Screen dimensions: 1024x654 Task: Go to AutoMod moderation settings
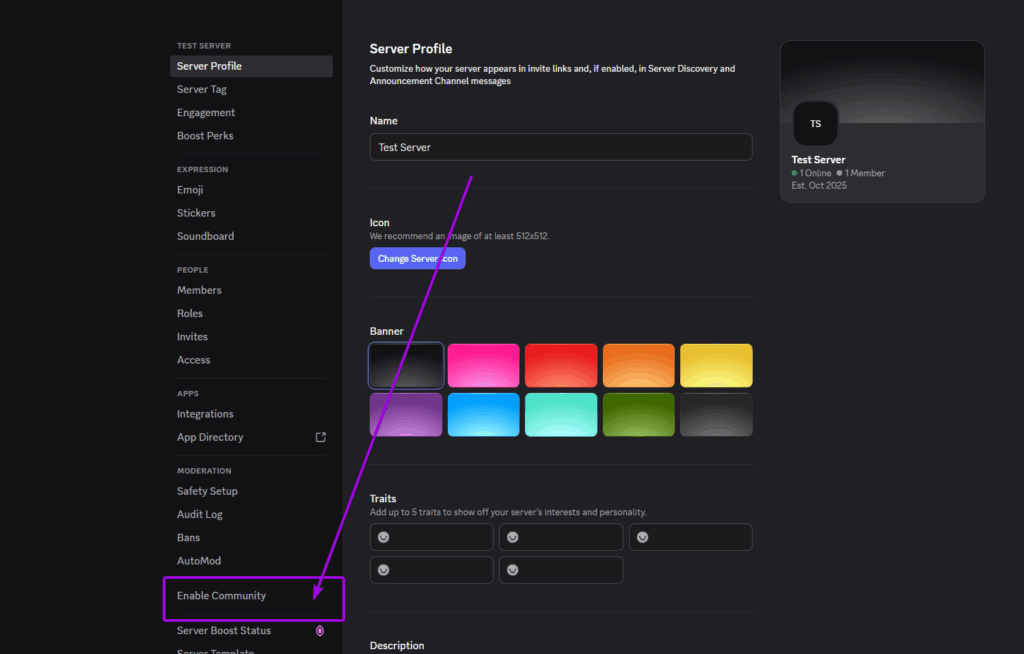(199, 560)
